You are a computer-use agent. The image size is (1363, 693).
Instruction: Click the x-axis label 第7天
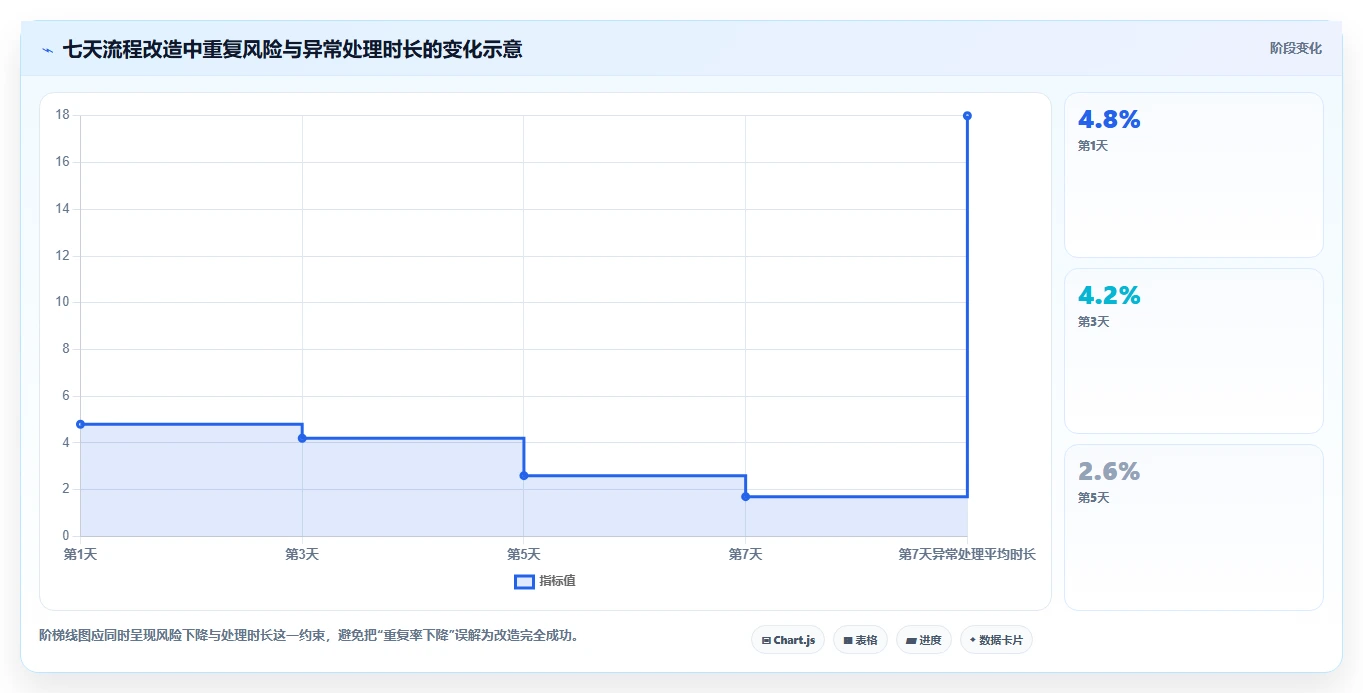745,554
